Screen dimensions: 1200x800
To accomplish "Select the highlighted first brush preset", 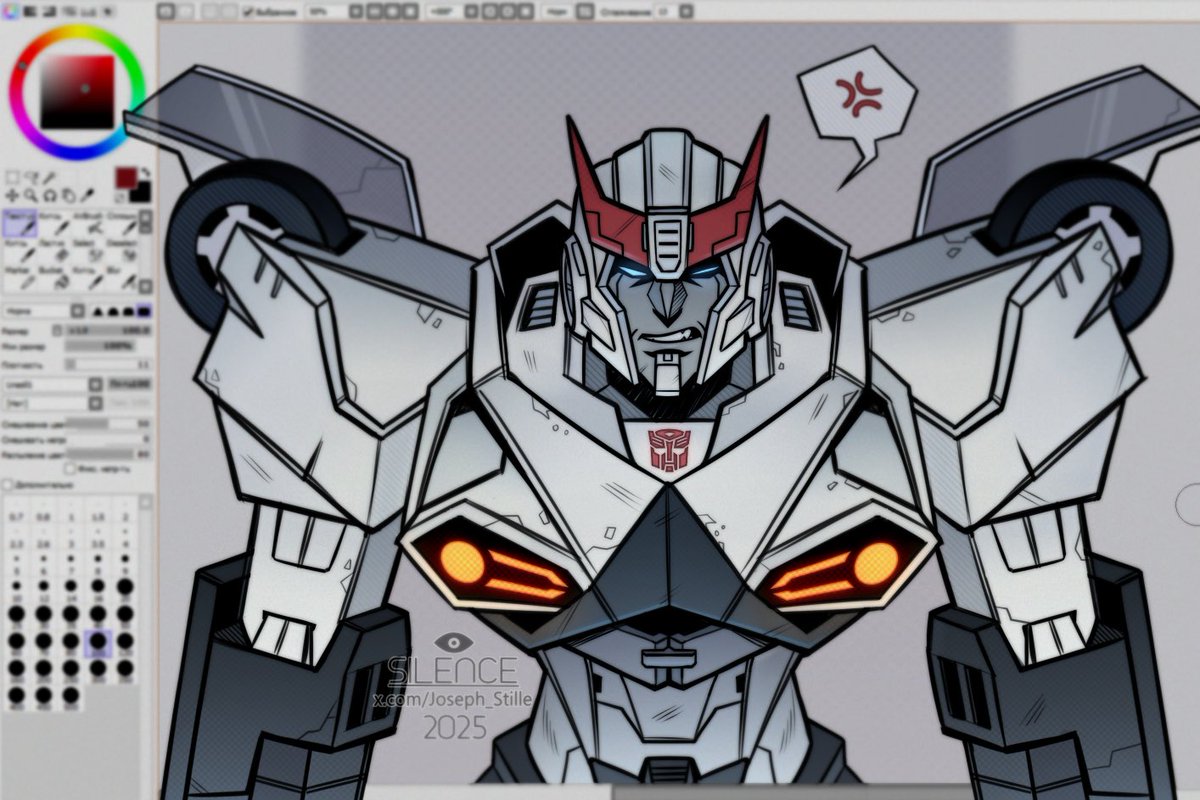I will pos(20,224).
